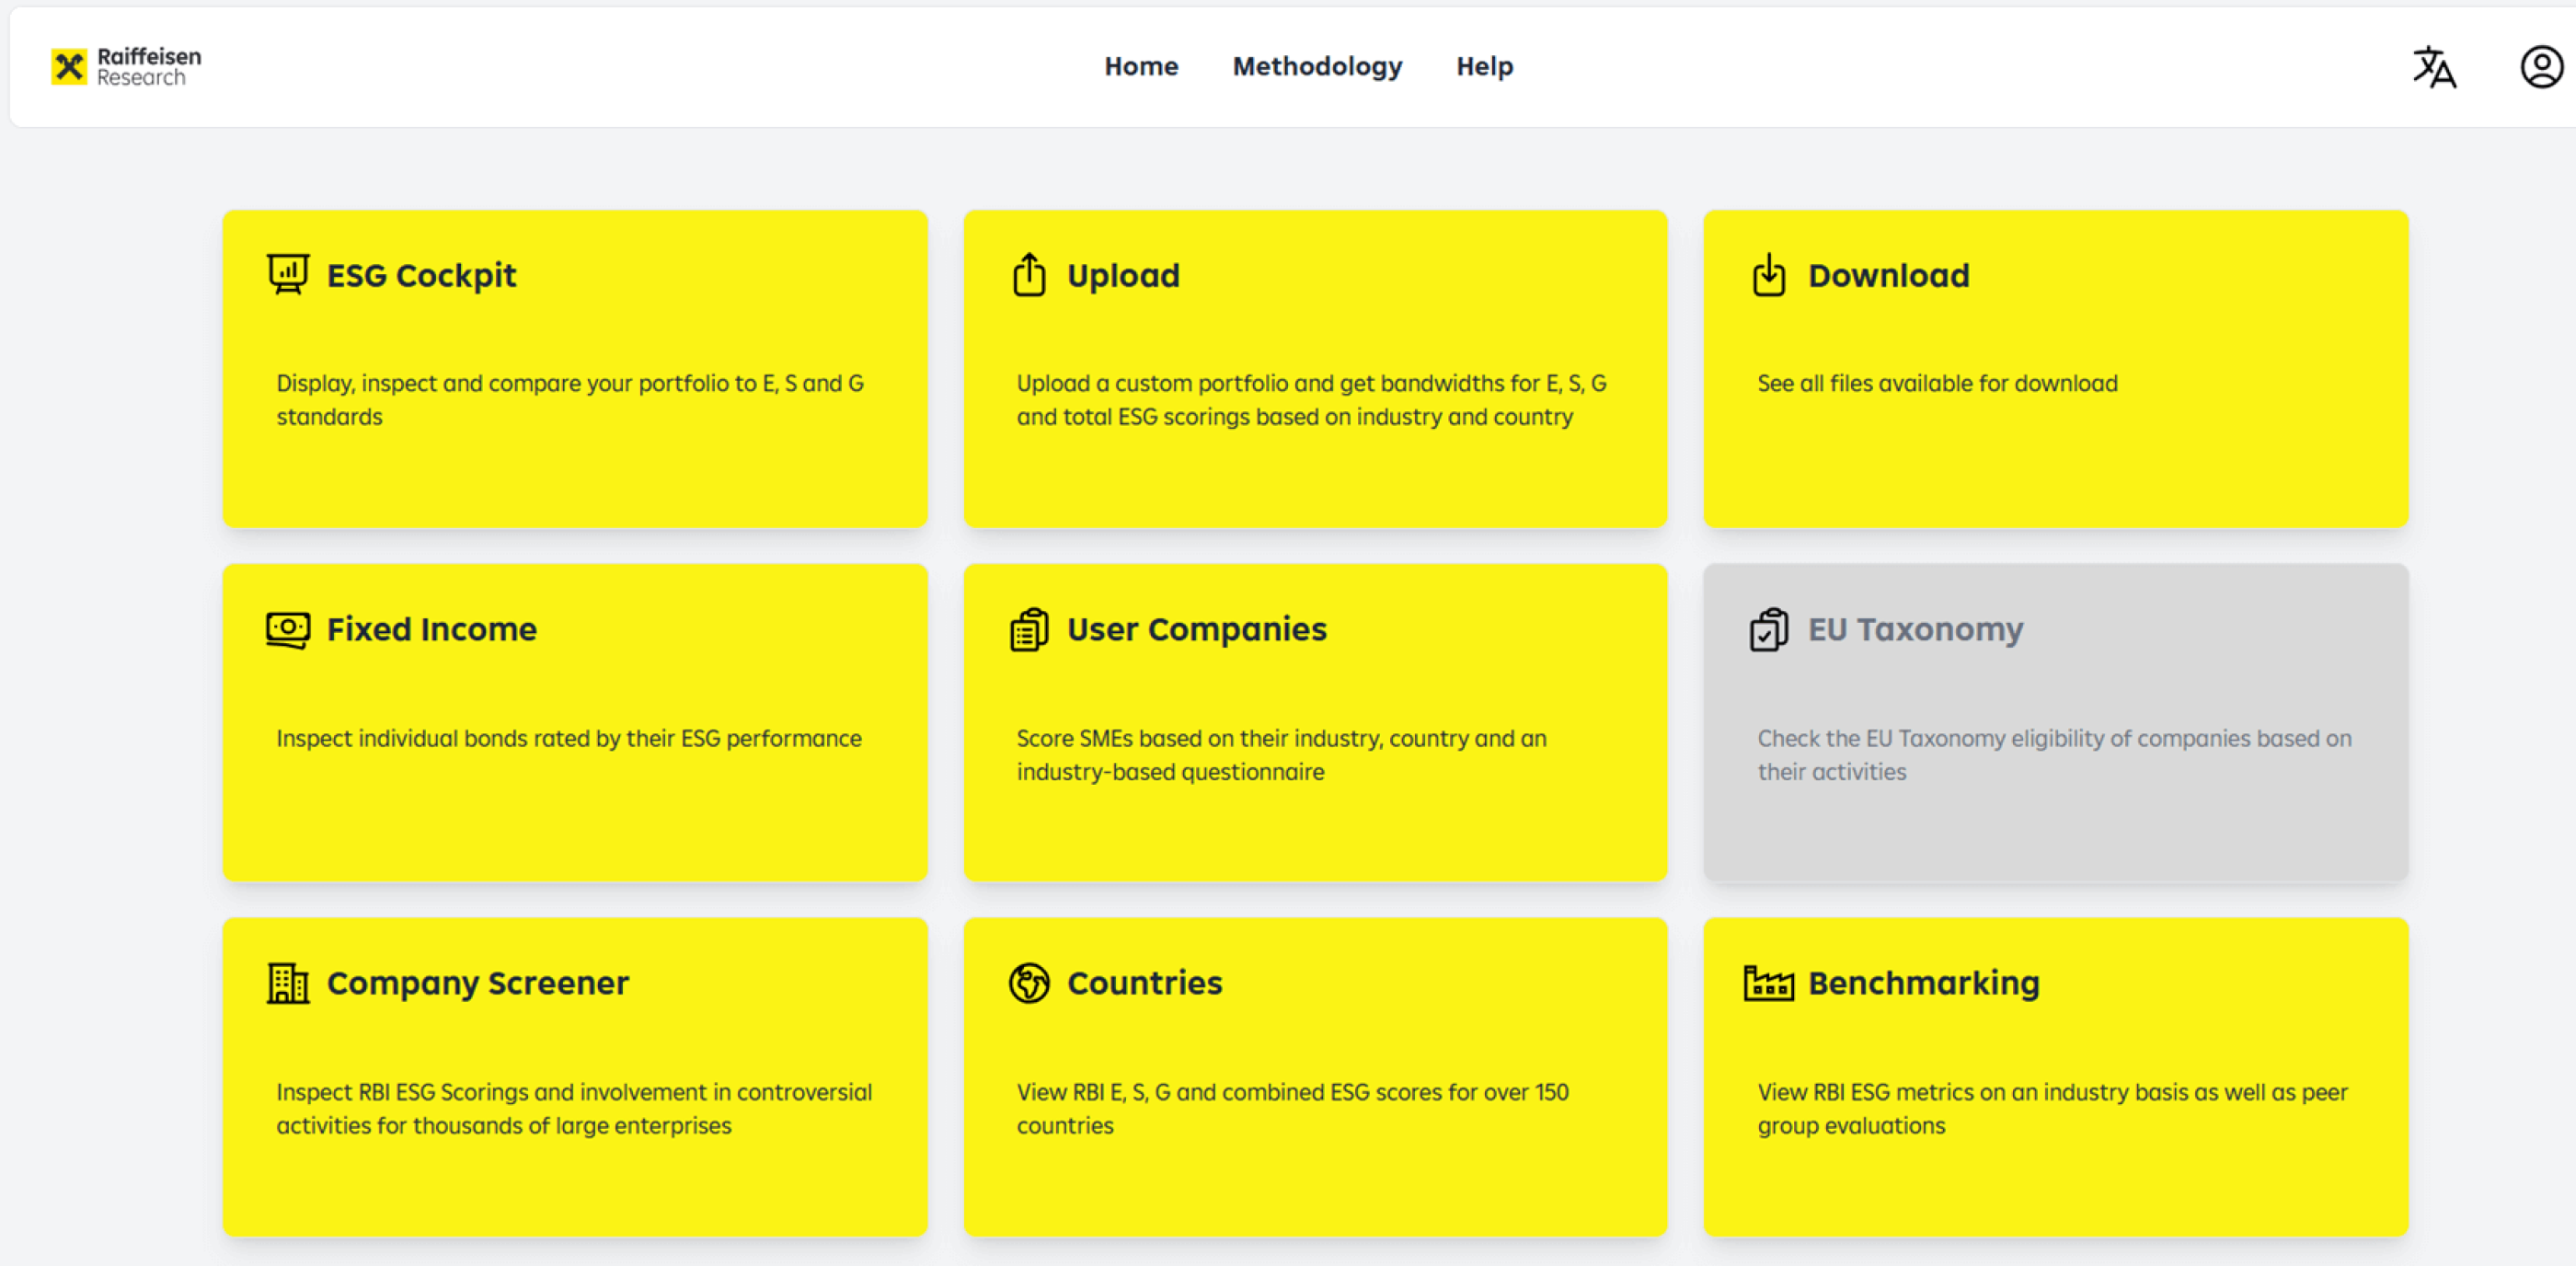Click the ESG Cockpit presentation chart icon
This screenshot has width=2576, height=1266.
pyautogui.click(x=287, y=274)
